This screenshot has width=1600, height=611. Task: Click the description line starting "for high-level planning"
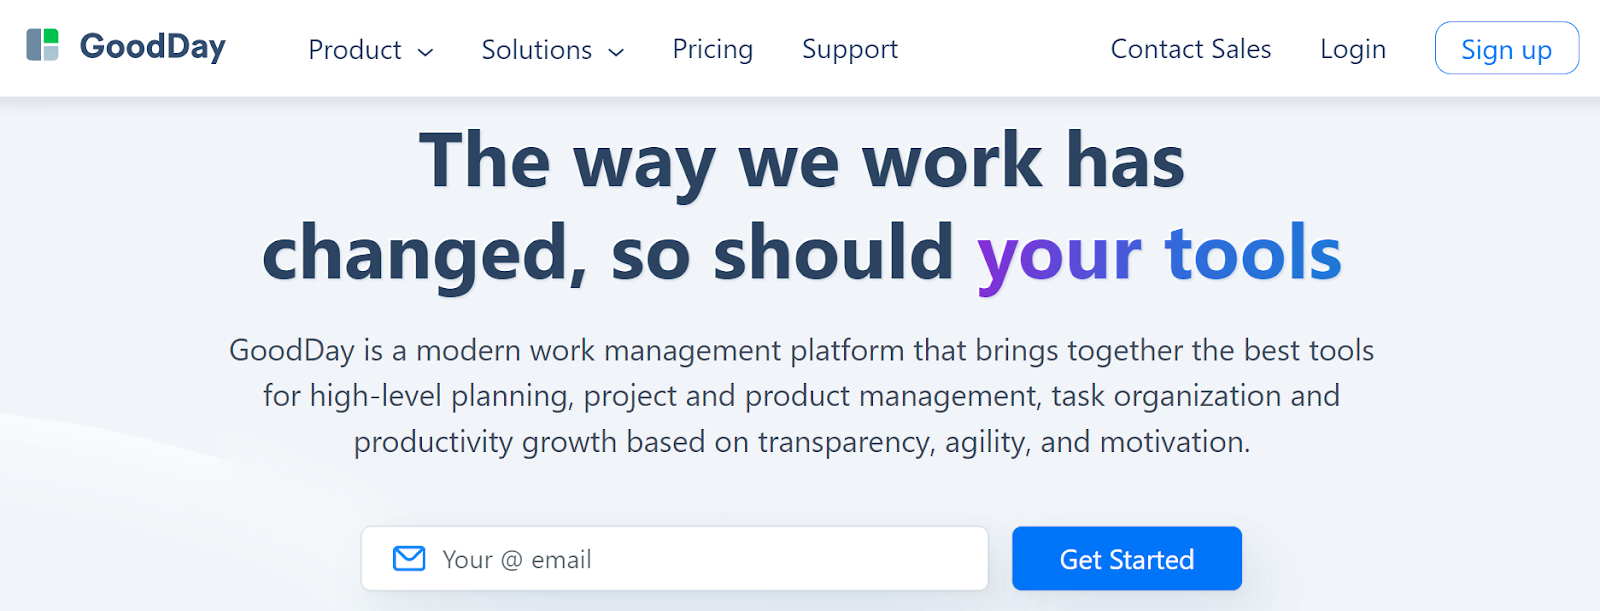801,396
